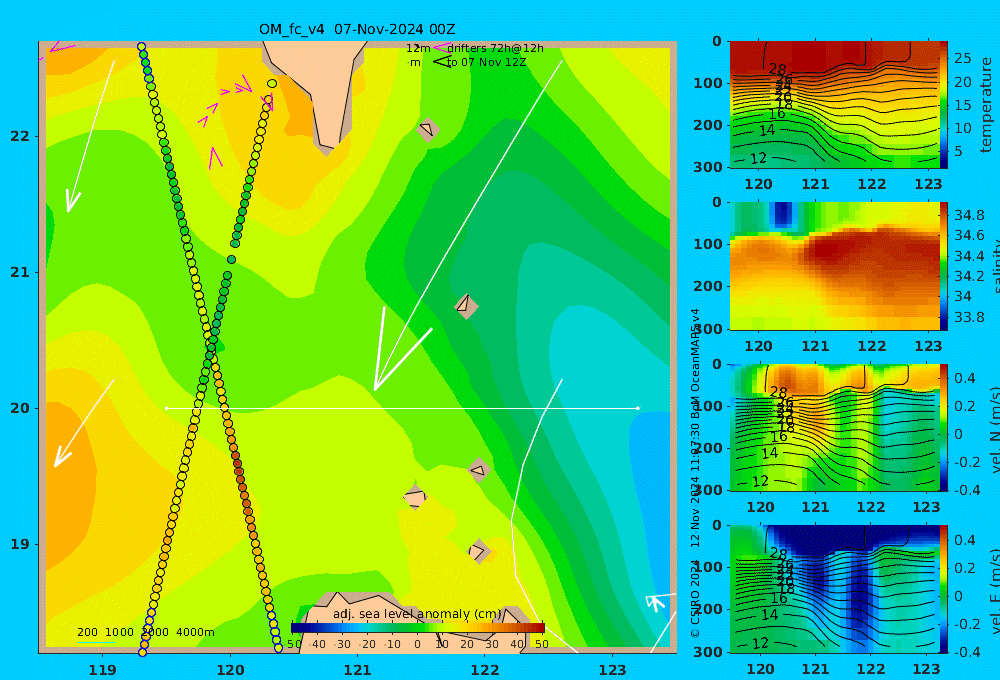Click the 25 value on temperature colorbar
Image resolution: width=1000 pixels, height=680 pixels.
(x=962, y=59)
